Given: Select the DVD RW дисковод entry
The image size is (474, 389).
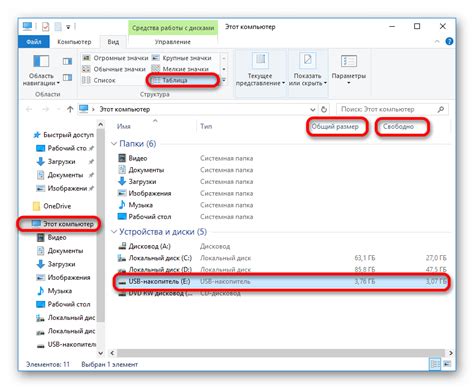Looking at the screenshot, I should click(155, 293).
